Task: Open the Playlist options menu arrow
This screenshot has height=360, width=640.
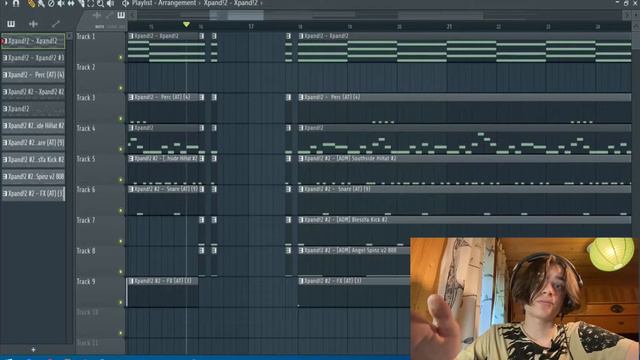Action: pyautogui.click(x=6, y=3)
